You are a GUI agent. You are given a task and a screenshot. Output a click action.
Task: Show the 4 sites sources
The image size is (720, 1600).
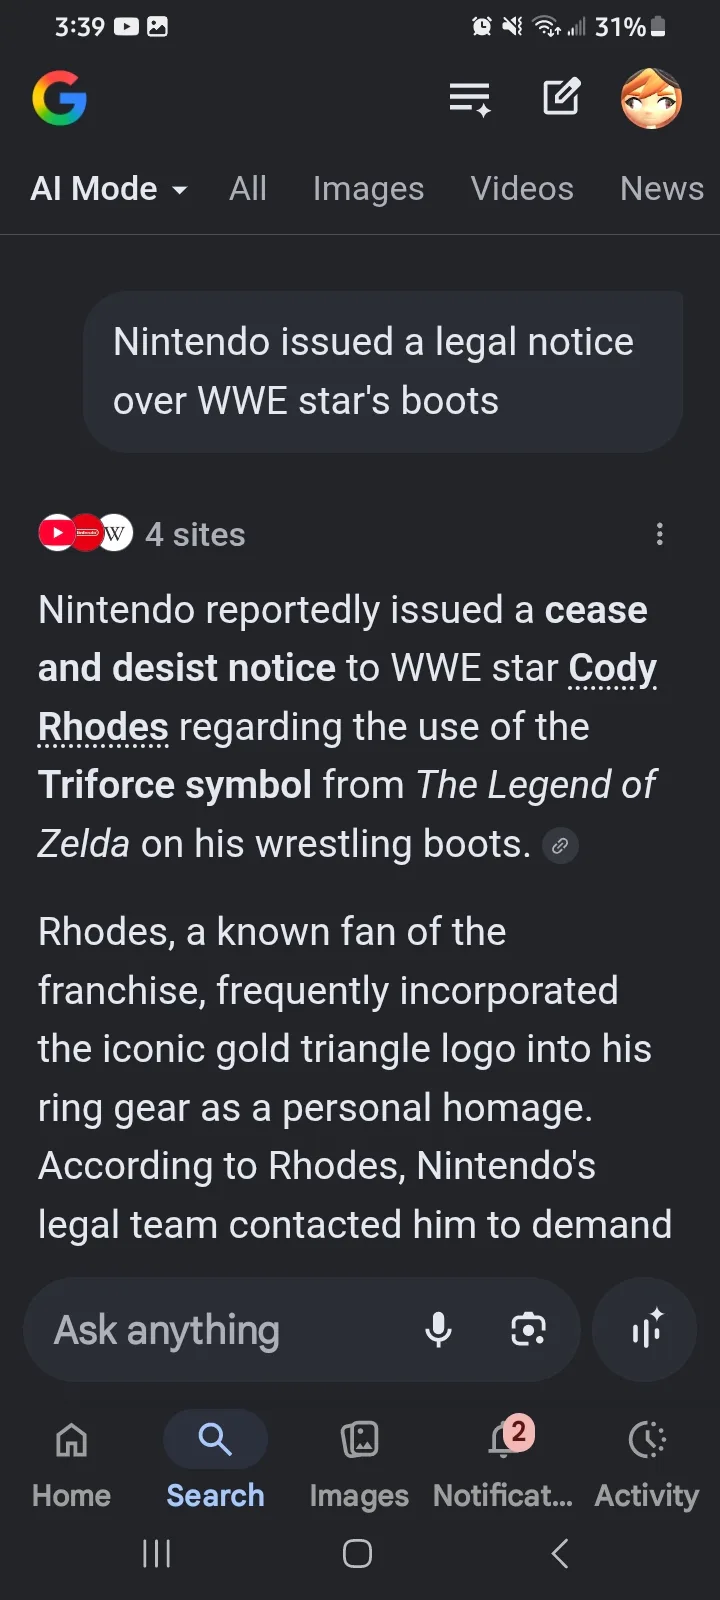click(x=142, y=534)
